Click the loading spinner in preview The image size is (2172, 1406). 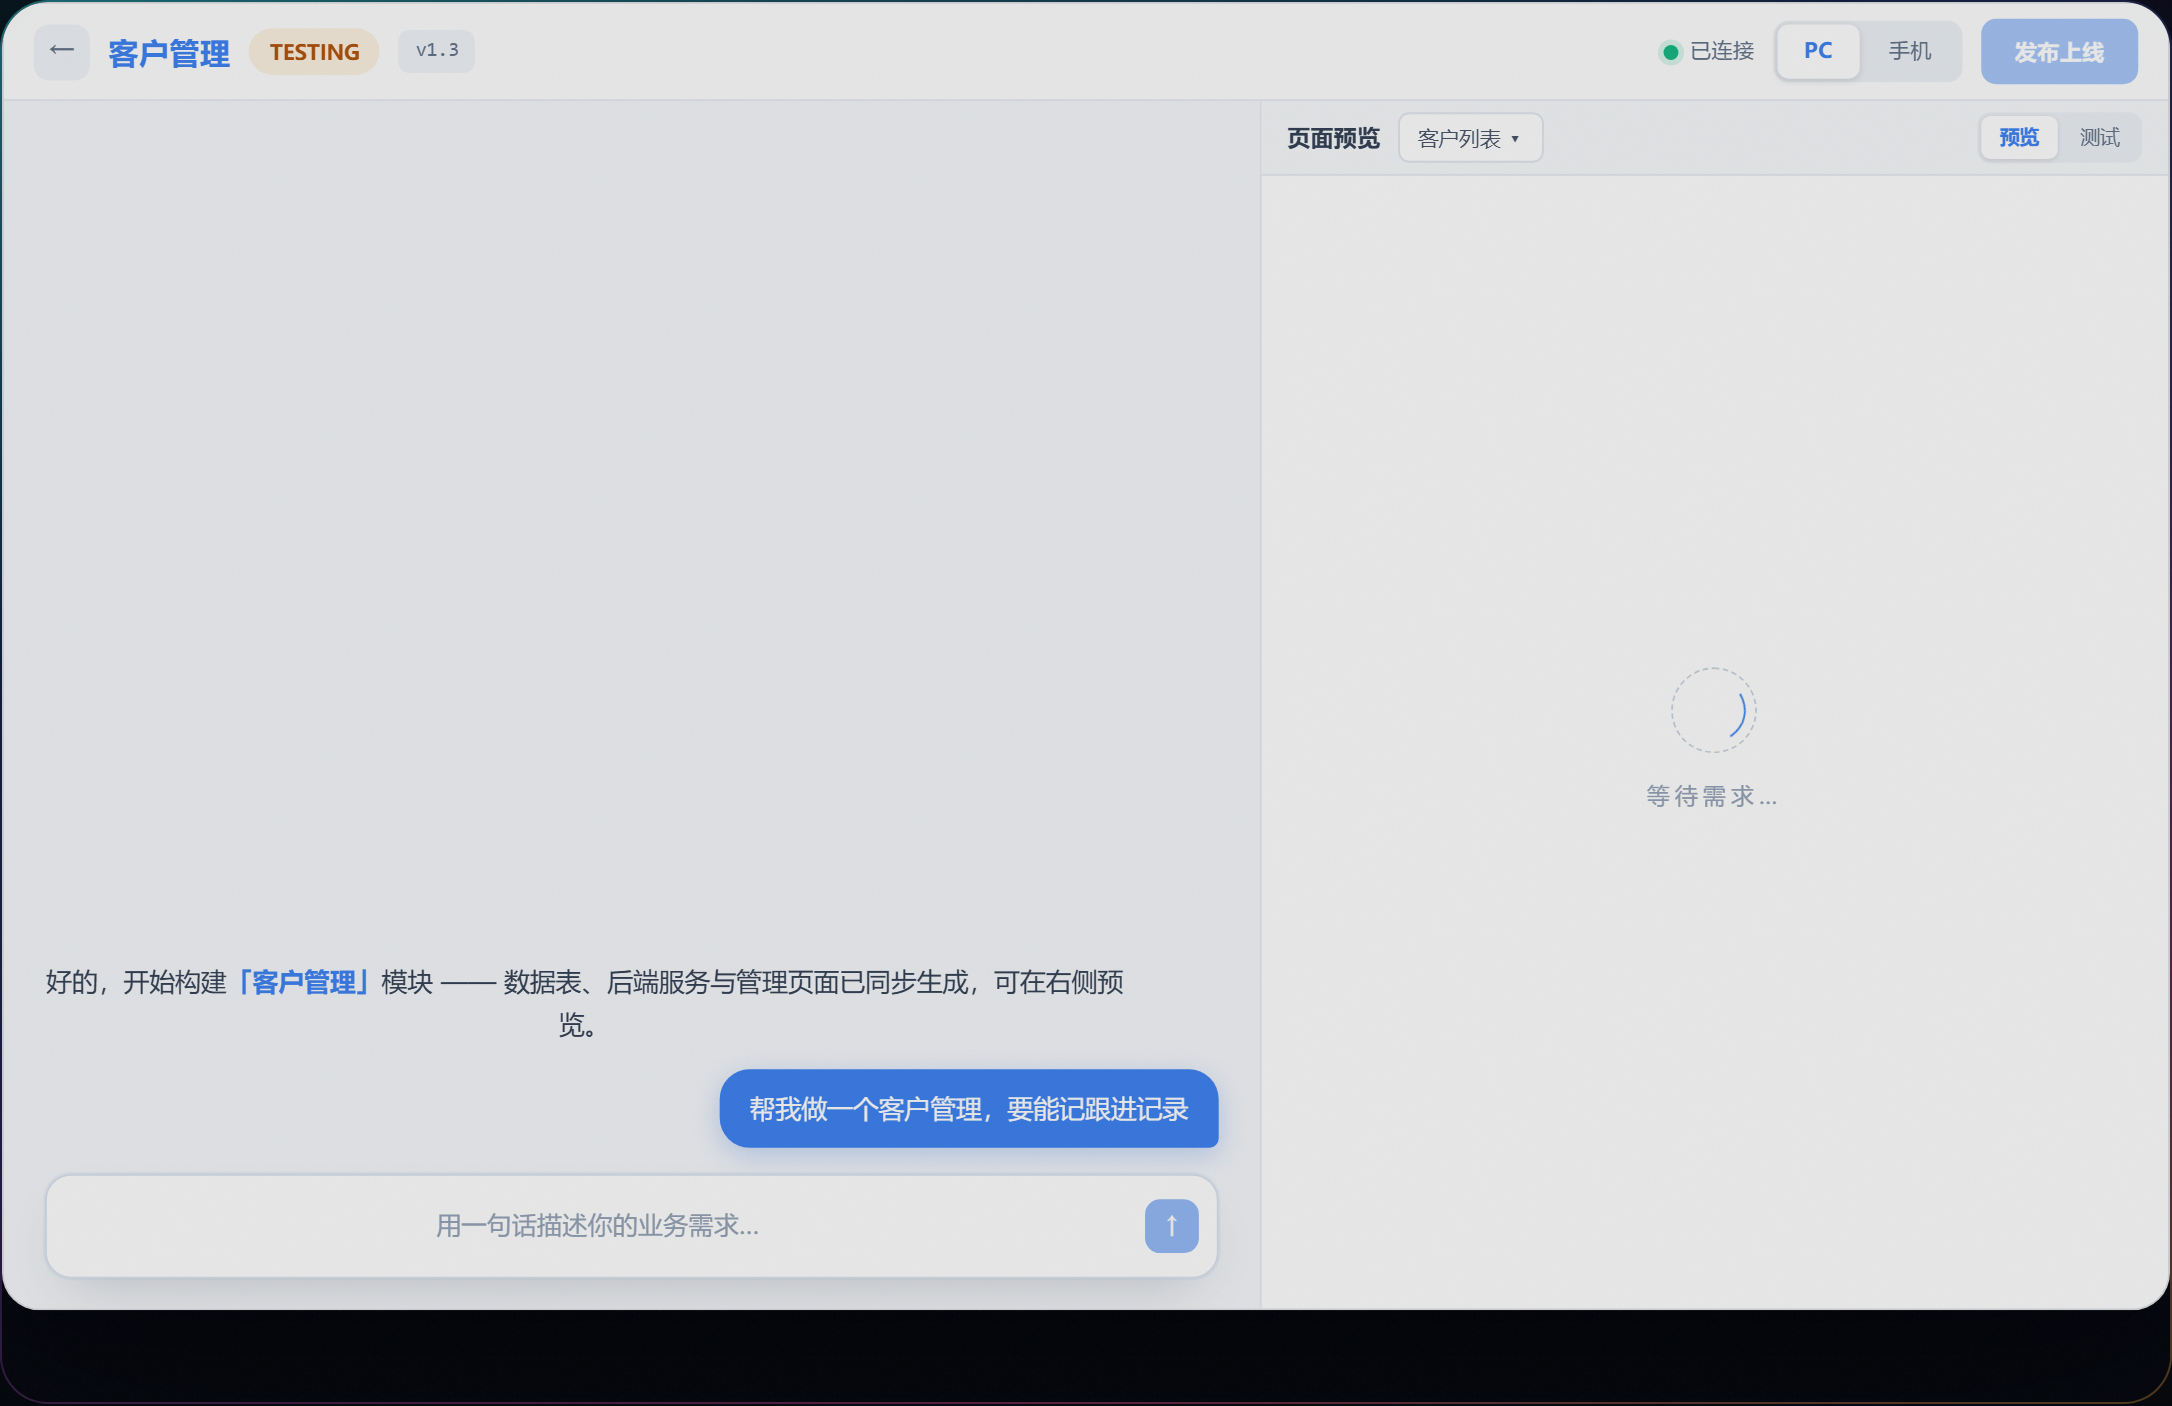pyautogui.click(x=1713, y=710)
